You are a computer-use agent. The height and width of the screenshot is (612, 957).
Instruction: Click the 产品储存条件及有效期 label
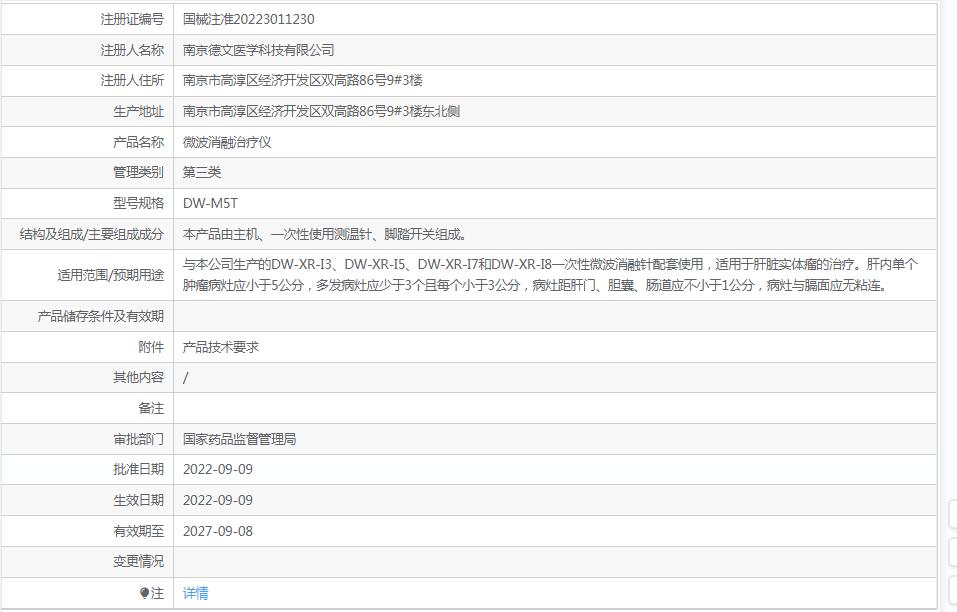point(101,316)
